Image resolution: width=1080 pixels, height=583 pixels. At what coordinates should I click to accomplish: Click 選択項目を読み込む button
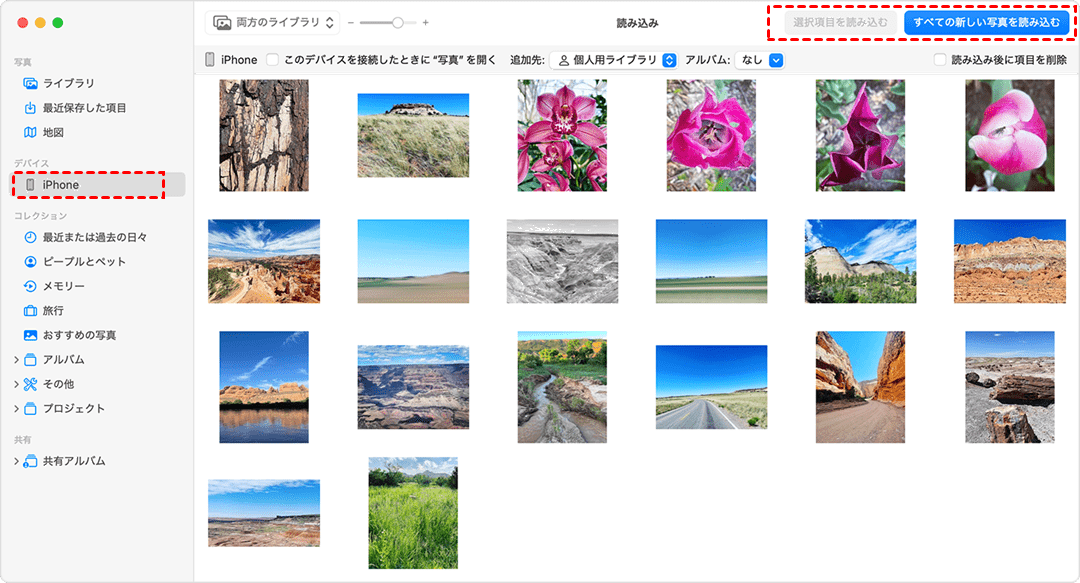pos(840,23)
